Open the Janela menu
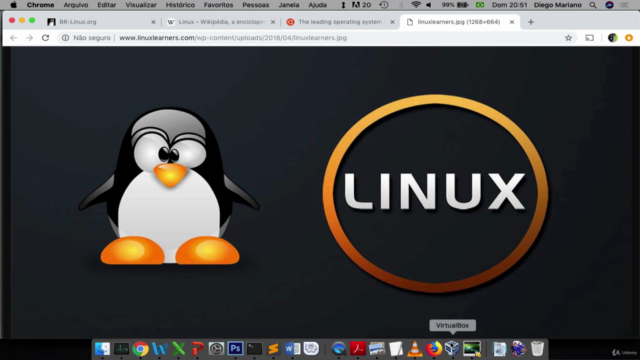Screen dimensions: 640x360 pos(289,5)
